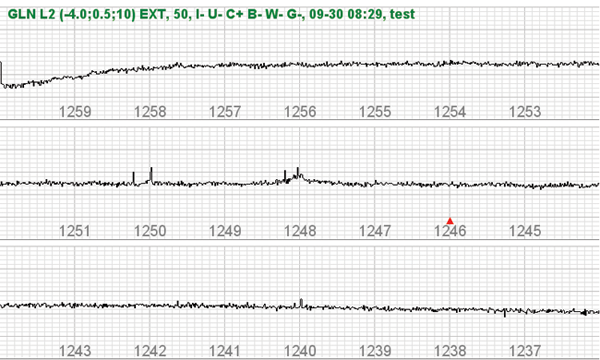Click the red triangle marker at 1246
This screenshot has height=360, width=600.
tap(450, 221)
